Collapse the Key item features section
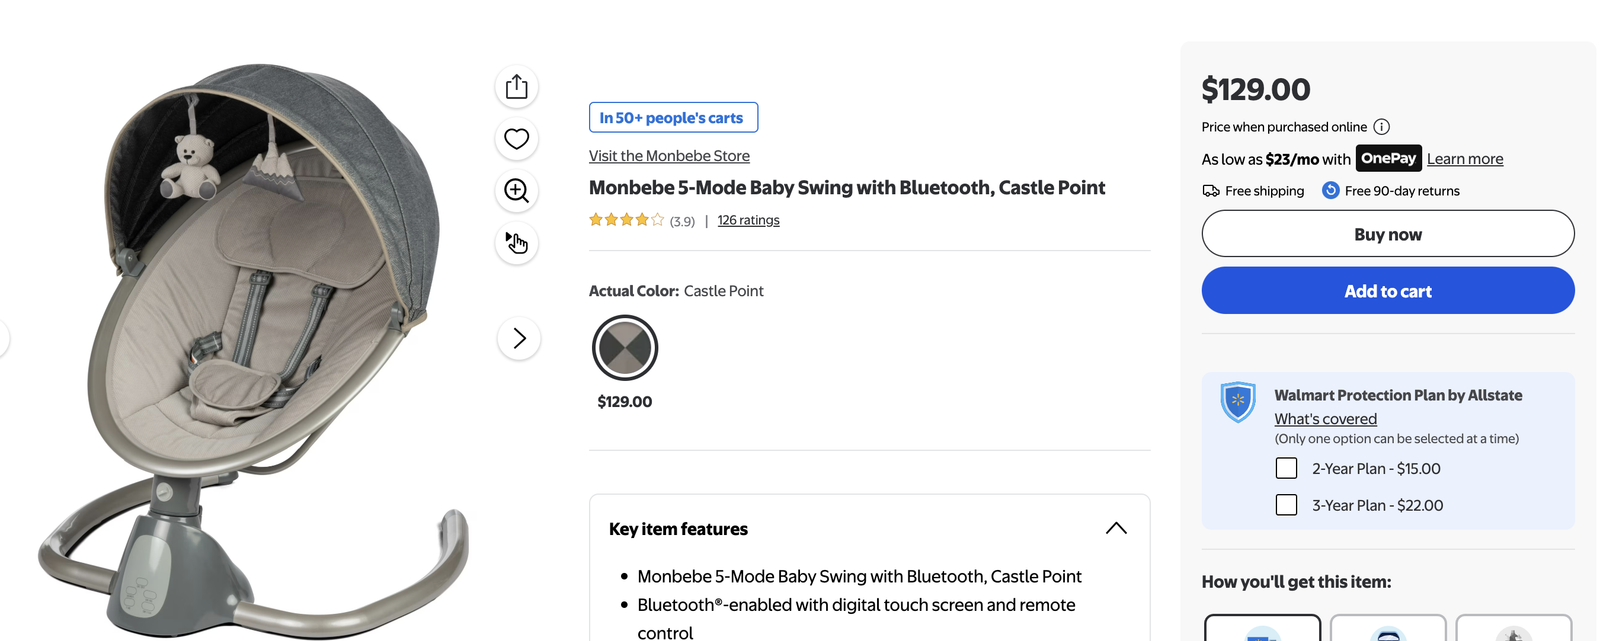 click(1116, 528)
